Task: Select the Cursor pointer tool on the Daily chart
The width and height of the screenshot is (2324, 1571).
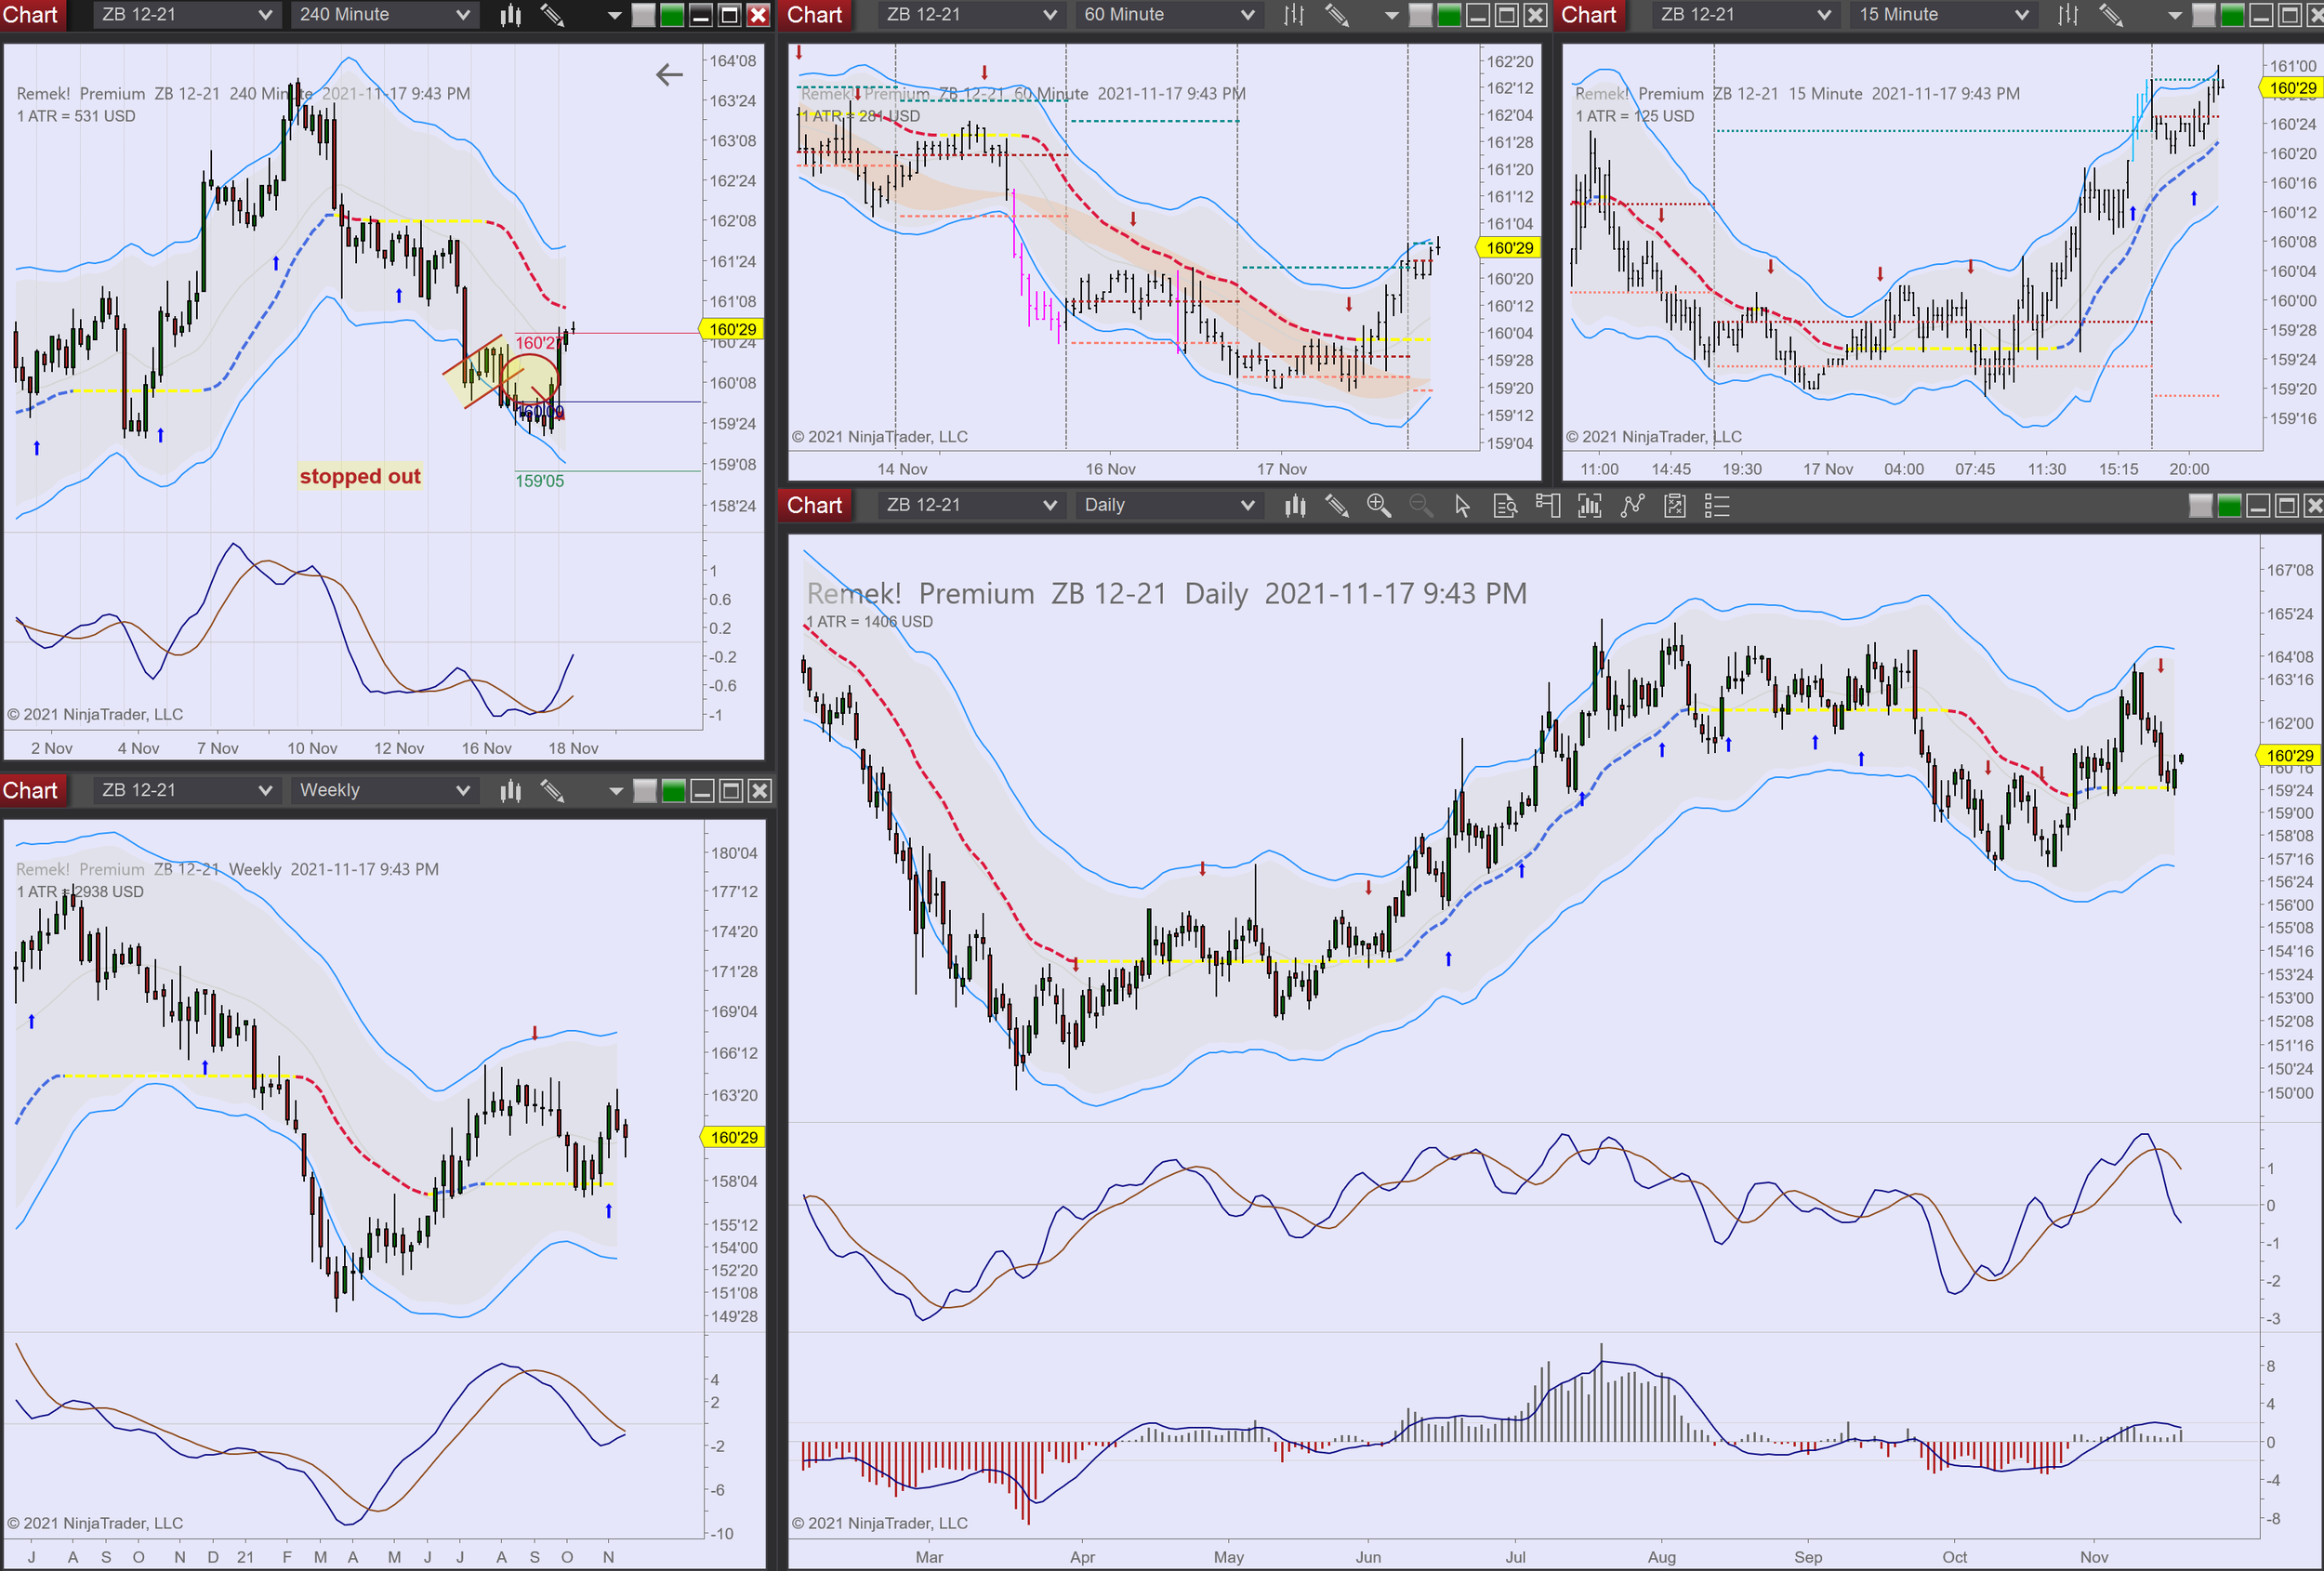Action: (x=1462, y=506)
